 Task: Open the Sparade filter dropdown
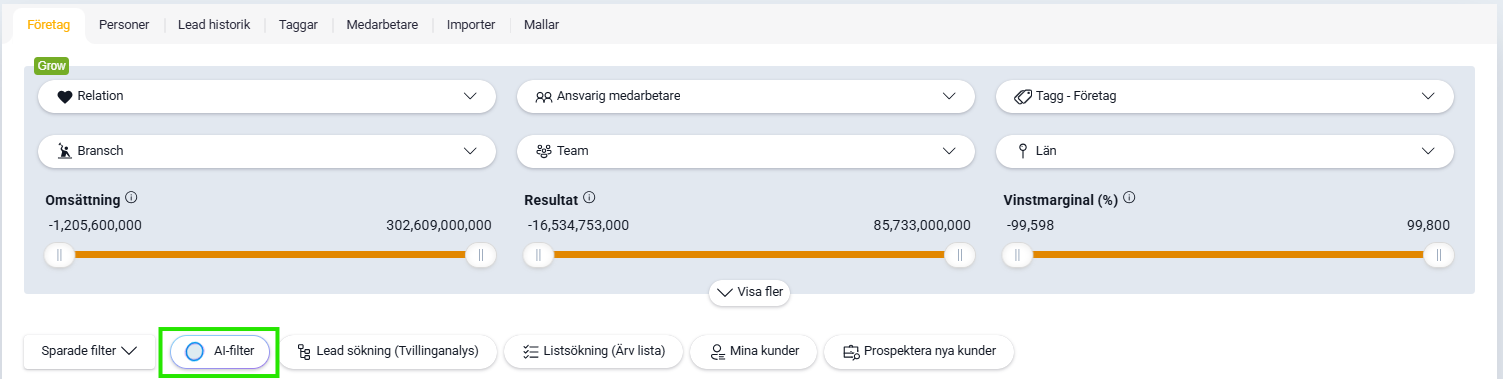pyautogui.click(x=88, y=351)
